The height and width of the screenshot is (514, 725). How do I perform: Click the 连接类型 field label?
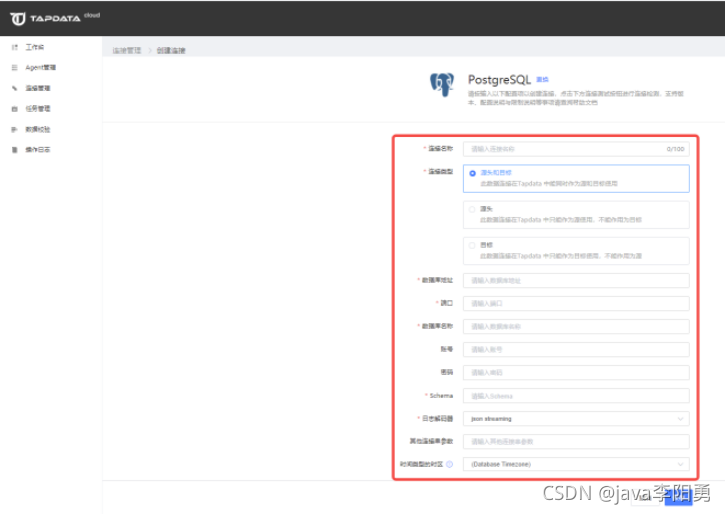pyautogui.click(x=440, y=171)
